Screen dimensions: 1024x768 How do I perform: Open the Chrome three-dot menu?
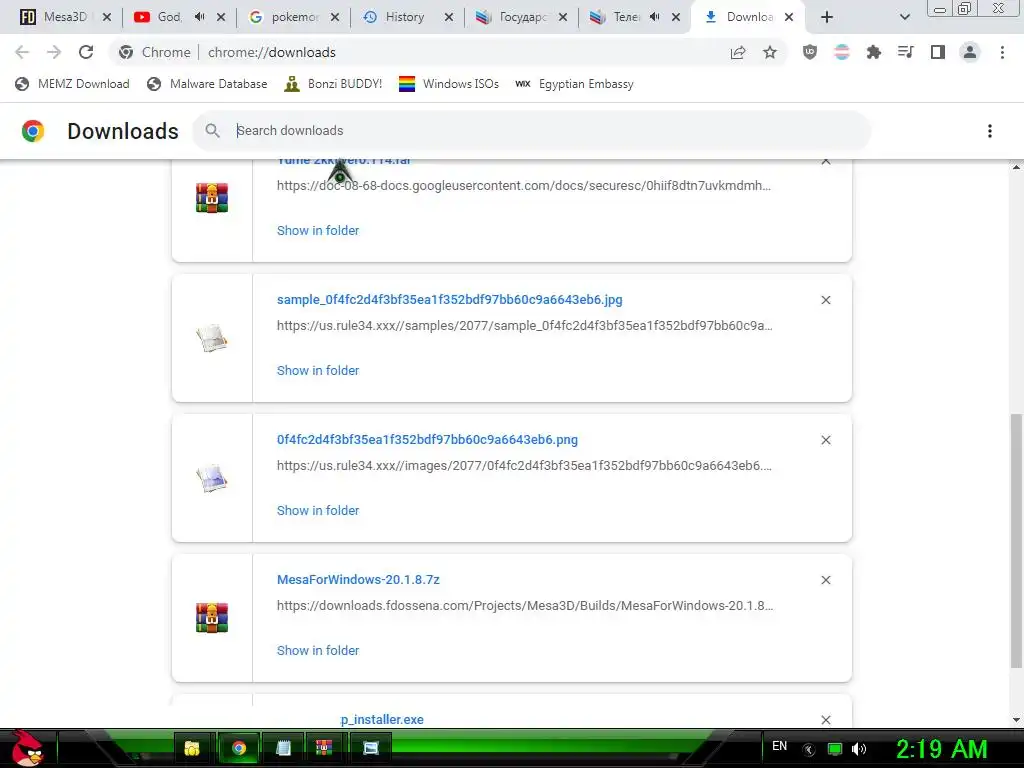[1002, 52]
